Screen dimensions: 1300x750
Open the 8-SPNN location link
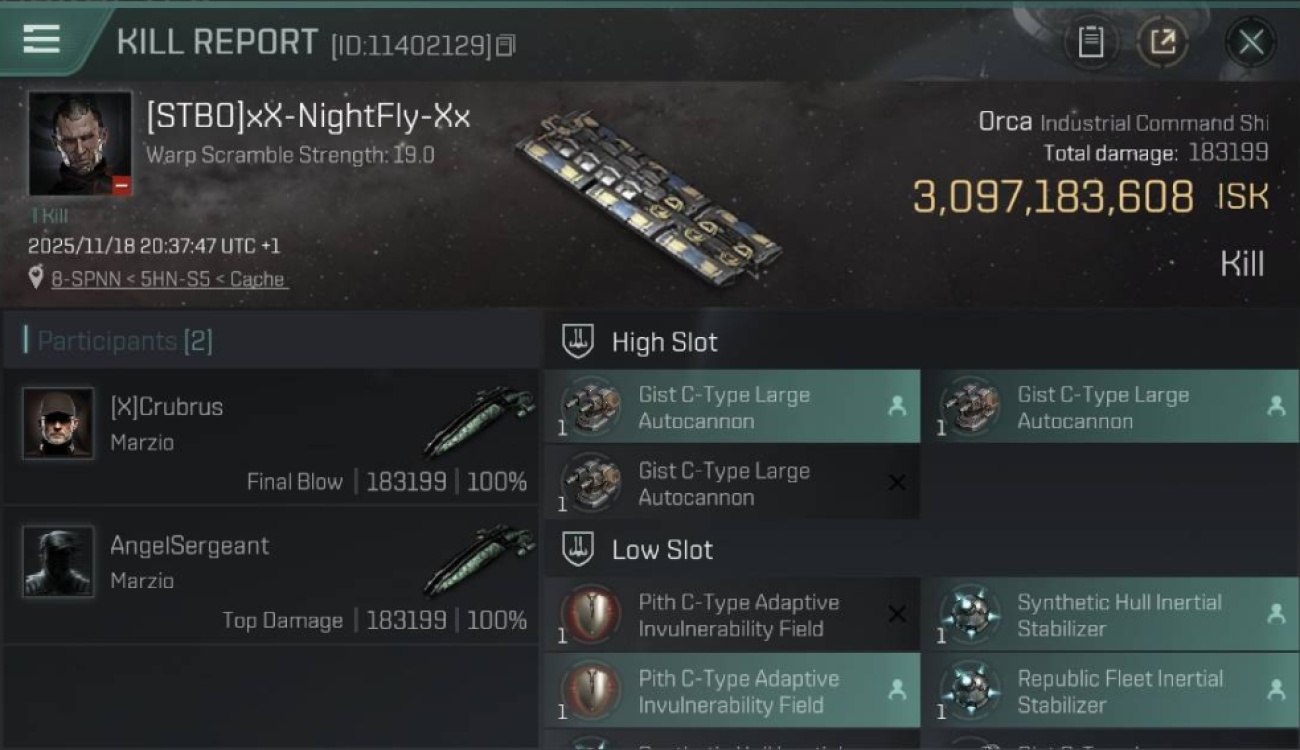[169, 280]
